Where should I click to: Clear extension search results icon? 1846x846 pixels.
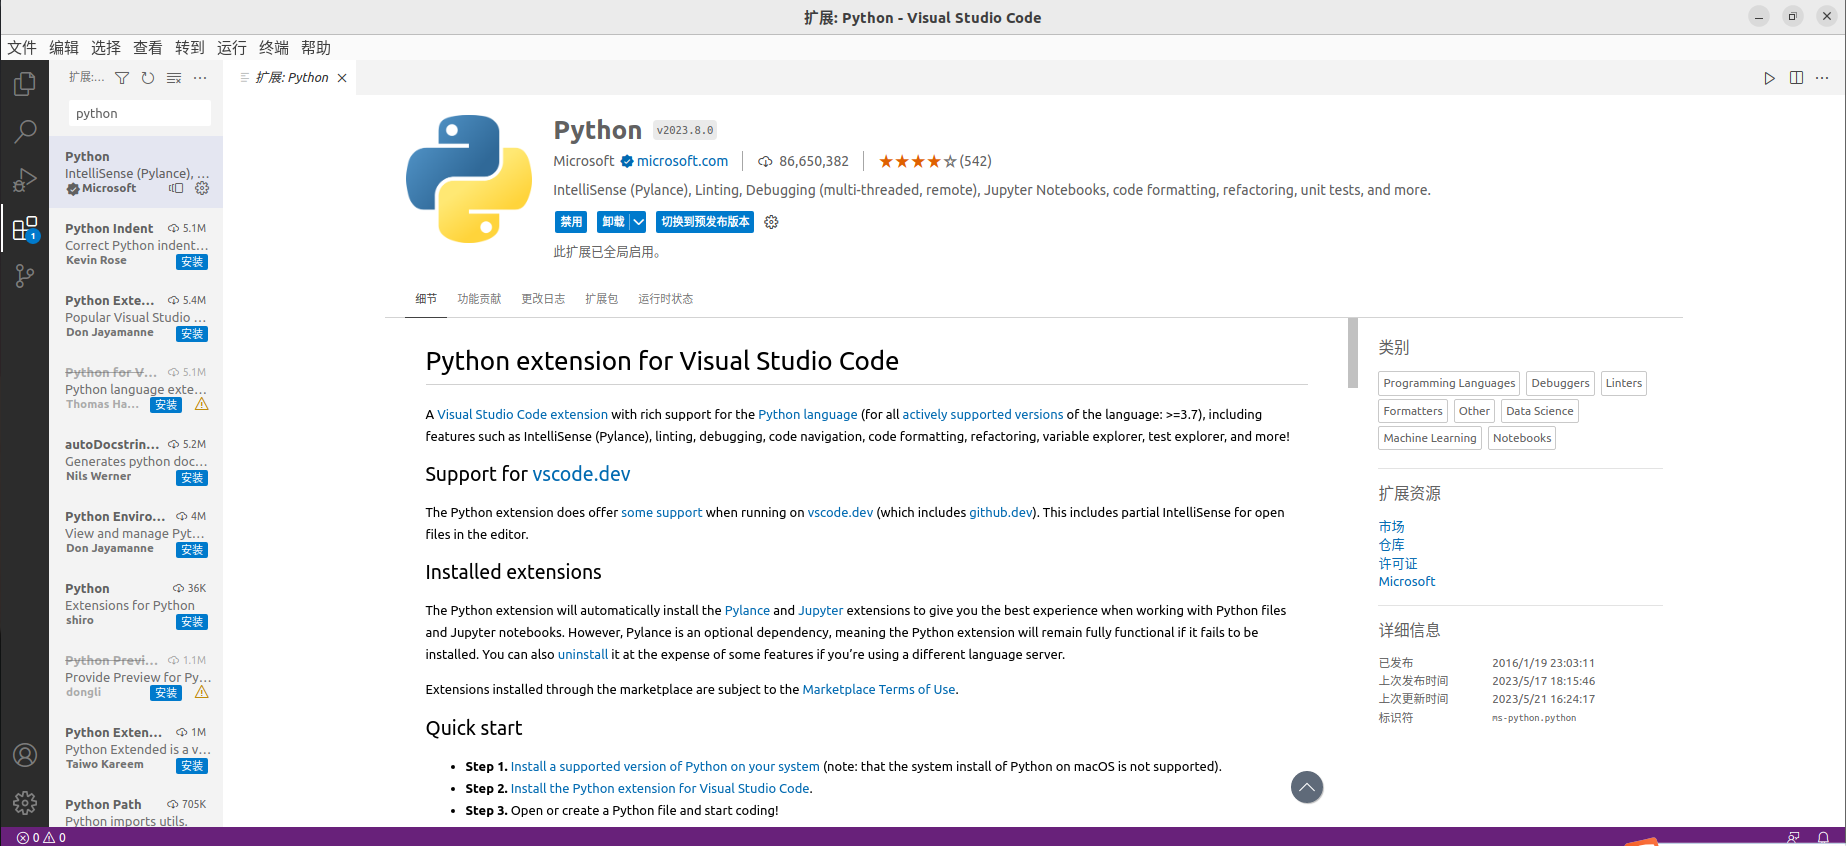click(x=174, y=78)
